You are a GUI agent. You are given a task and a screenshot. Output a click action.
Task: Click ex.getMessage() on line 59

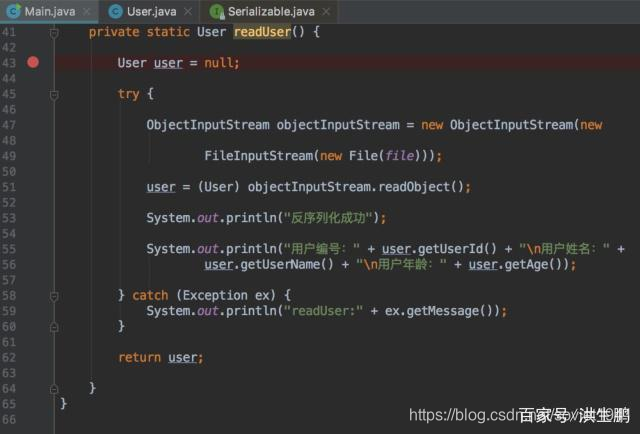[439, 311]
